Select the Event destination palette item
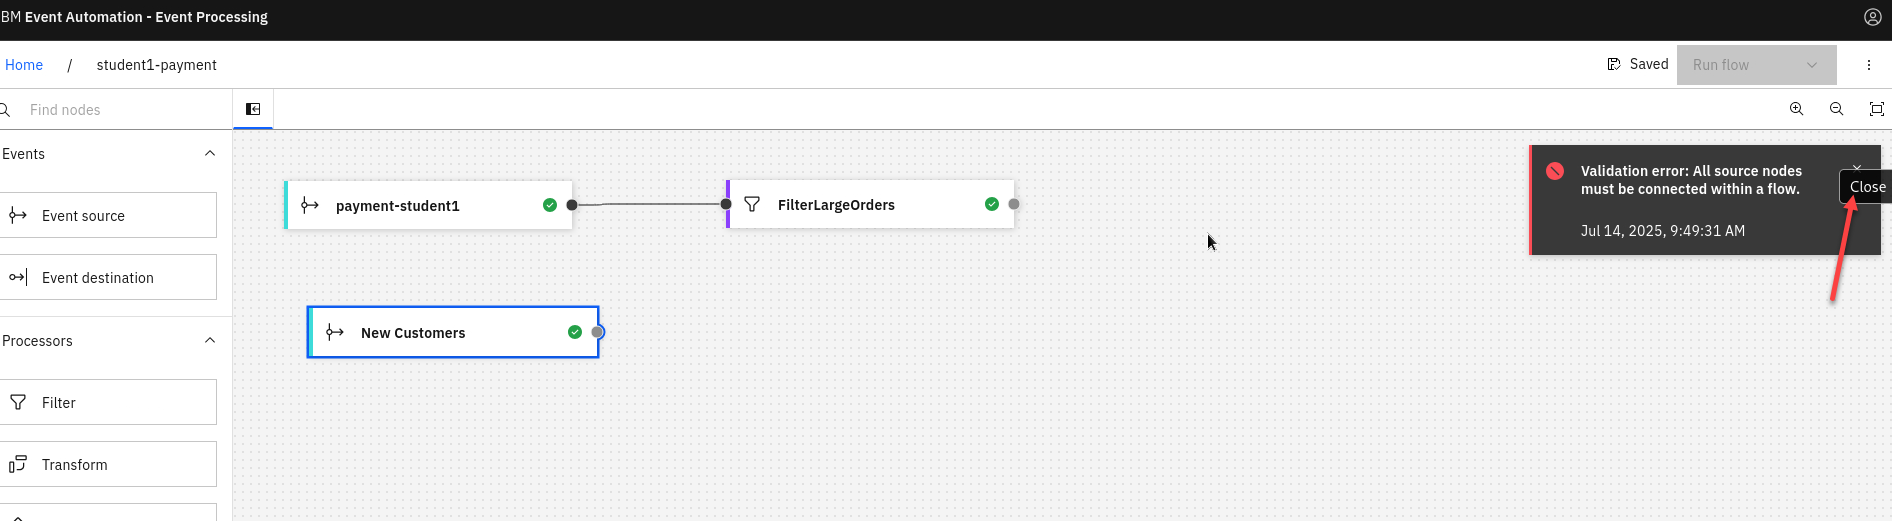The width and height of the screenshot is (1892, 521). 108,277
